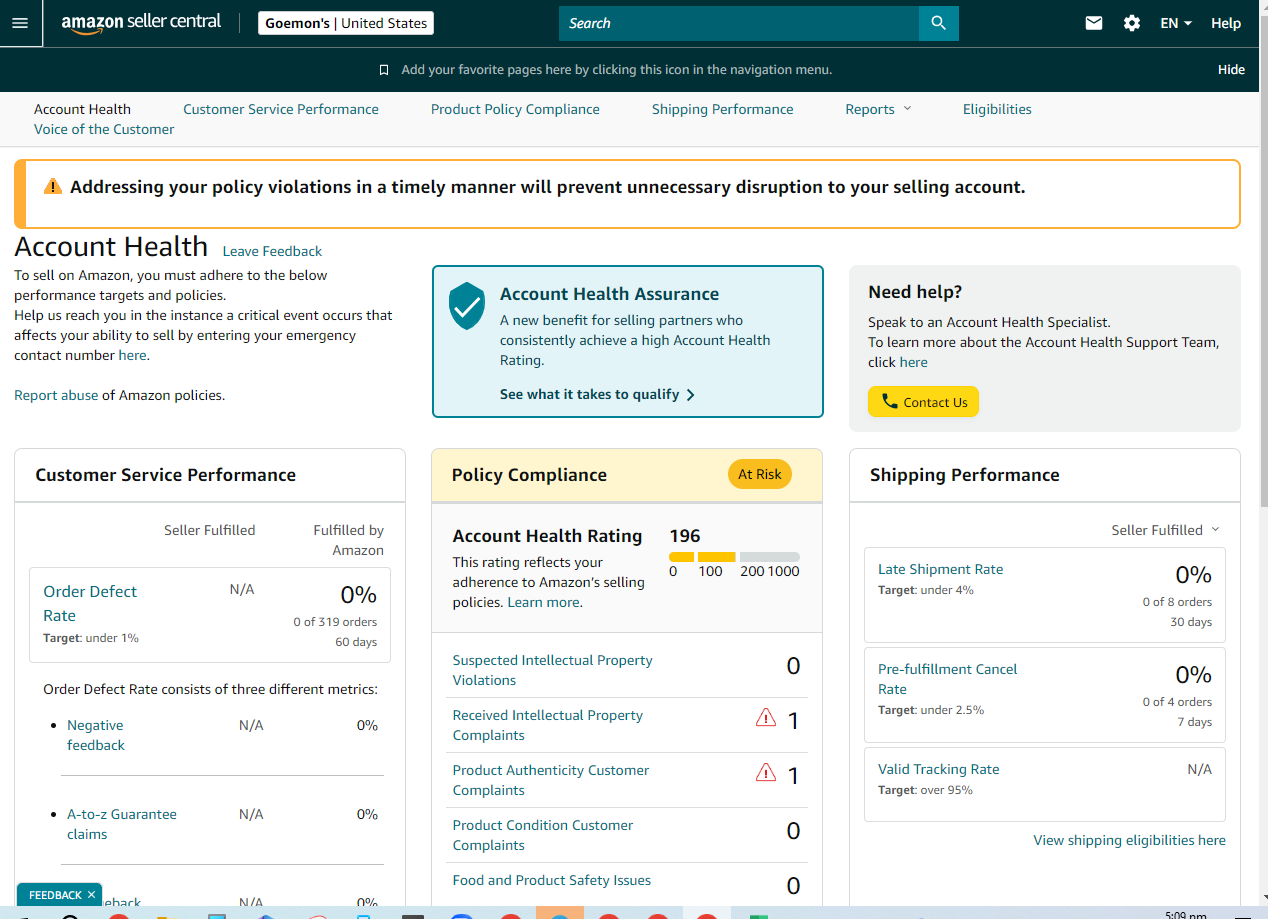Click the search magnifier button
This screenshot has height=919, width=1268.
[x=938, y=23]
